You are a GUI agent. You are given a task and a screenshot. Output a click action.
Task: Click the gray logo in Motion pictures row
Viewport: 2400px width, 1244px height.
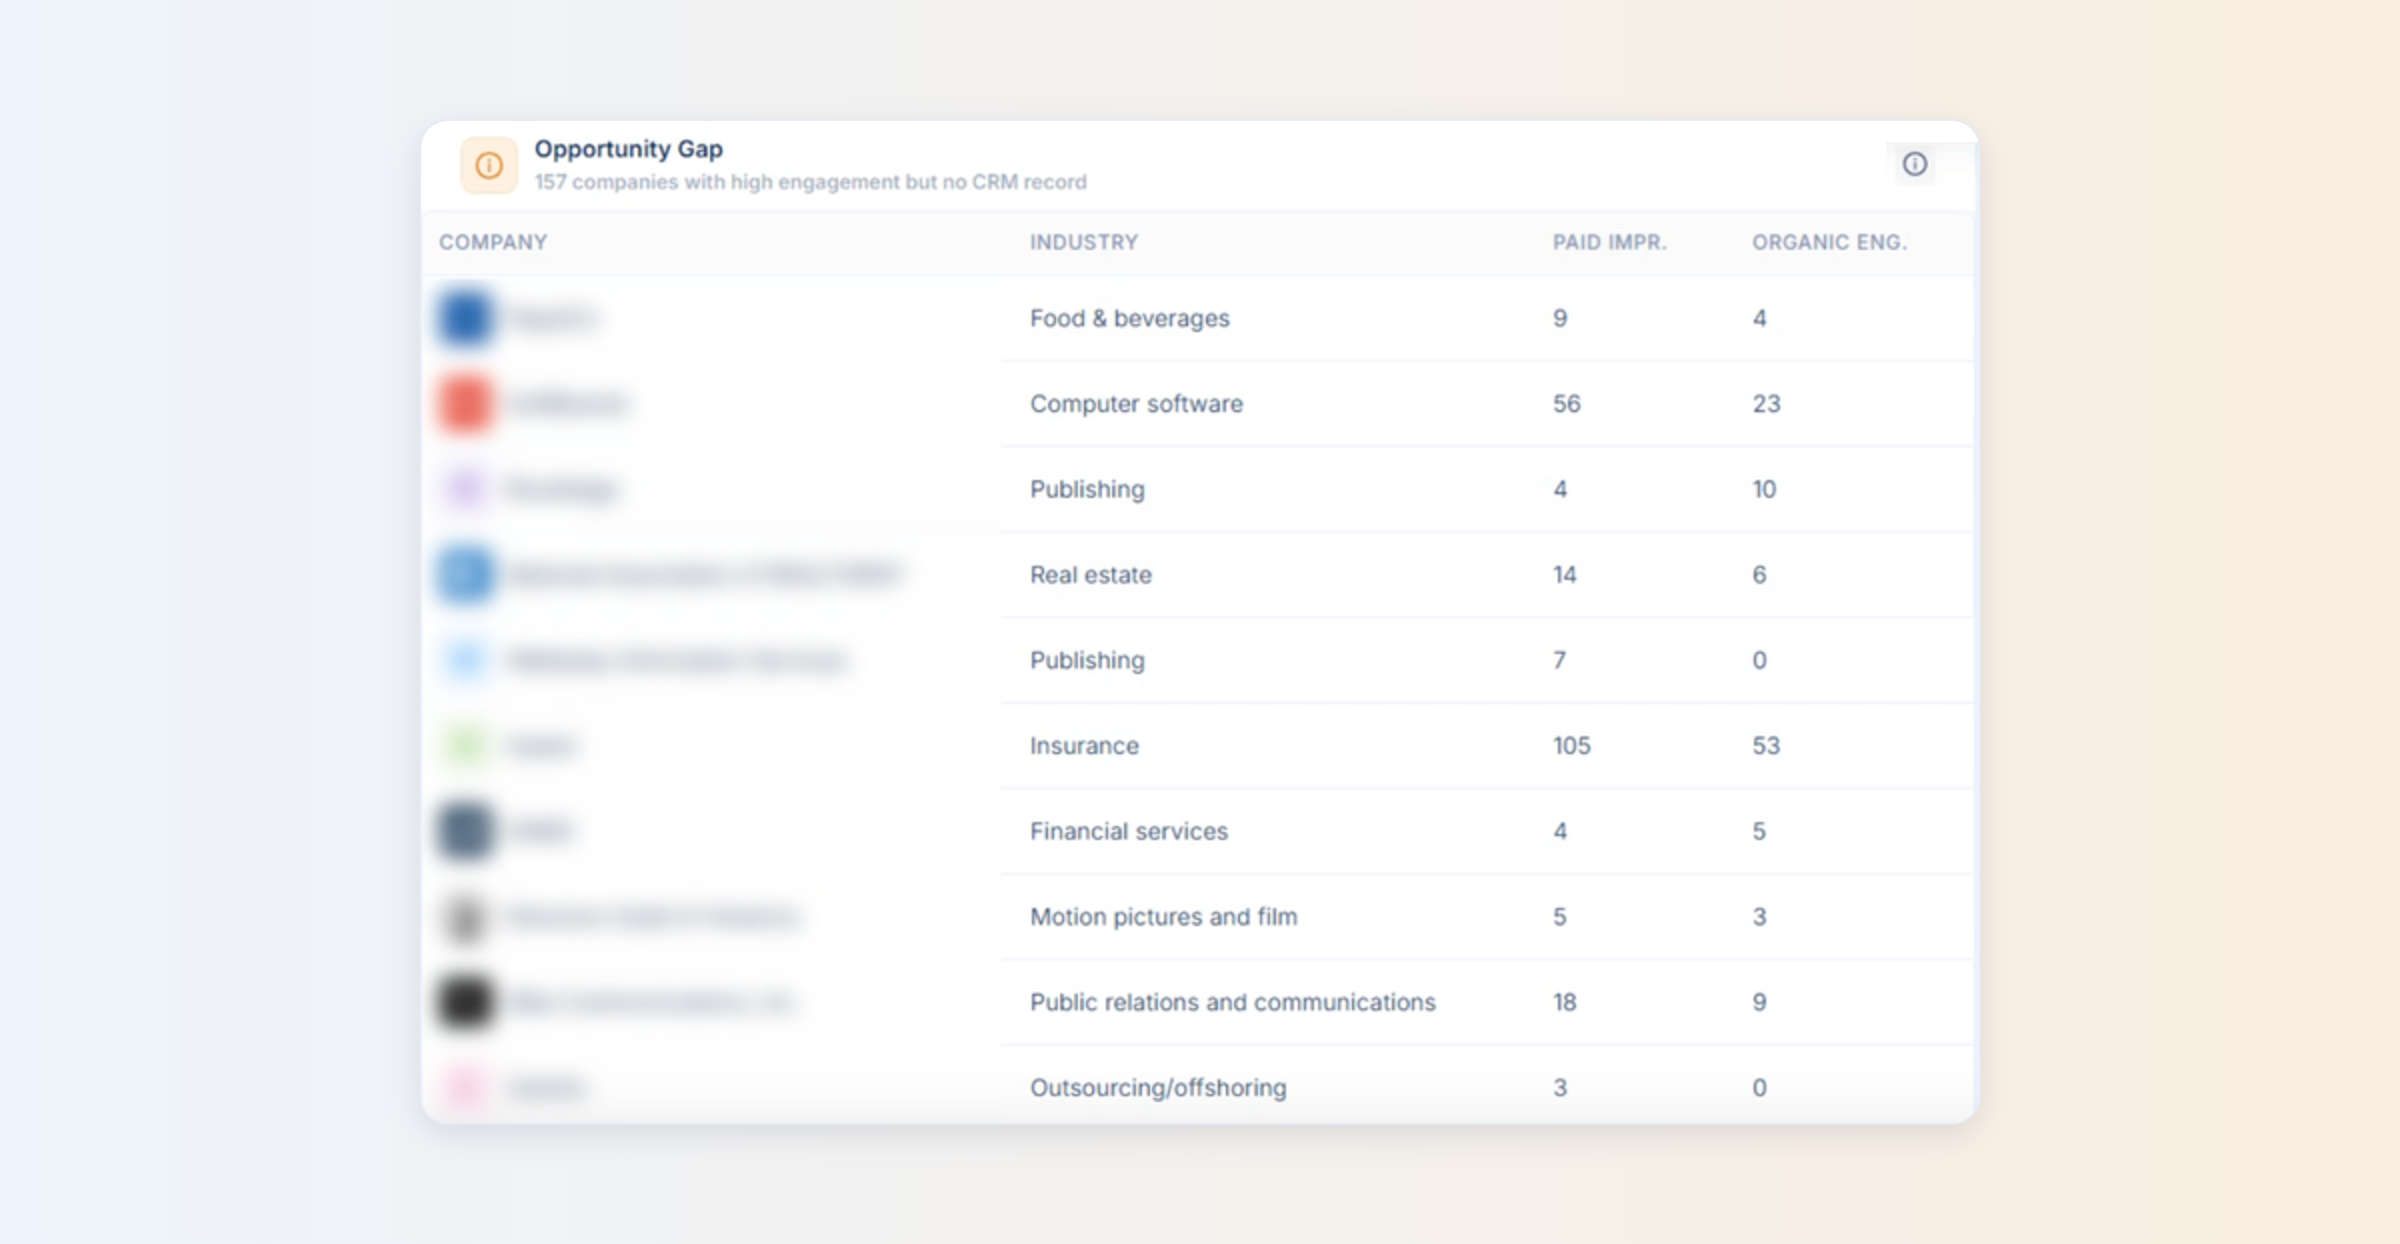[465, 917]
